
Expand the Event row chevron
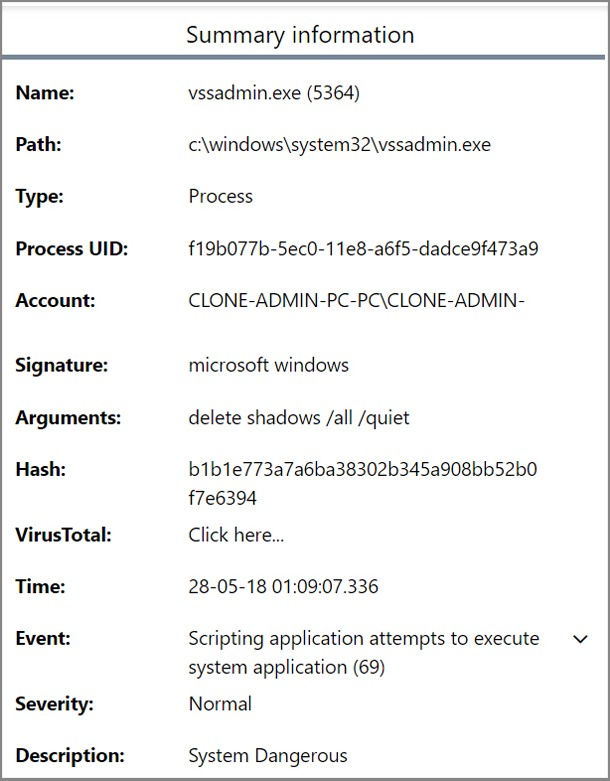(580, 639)
